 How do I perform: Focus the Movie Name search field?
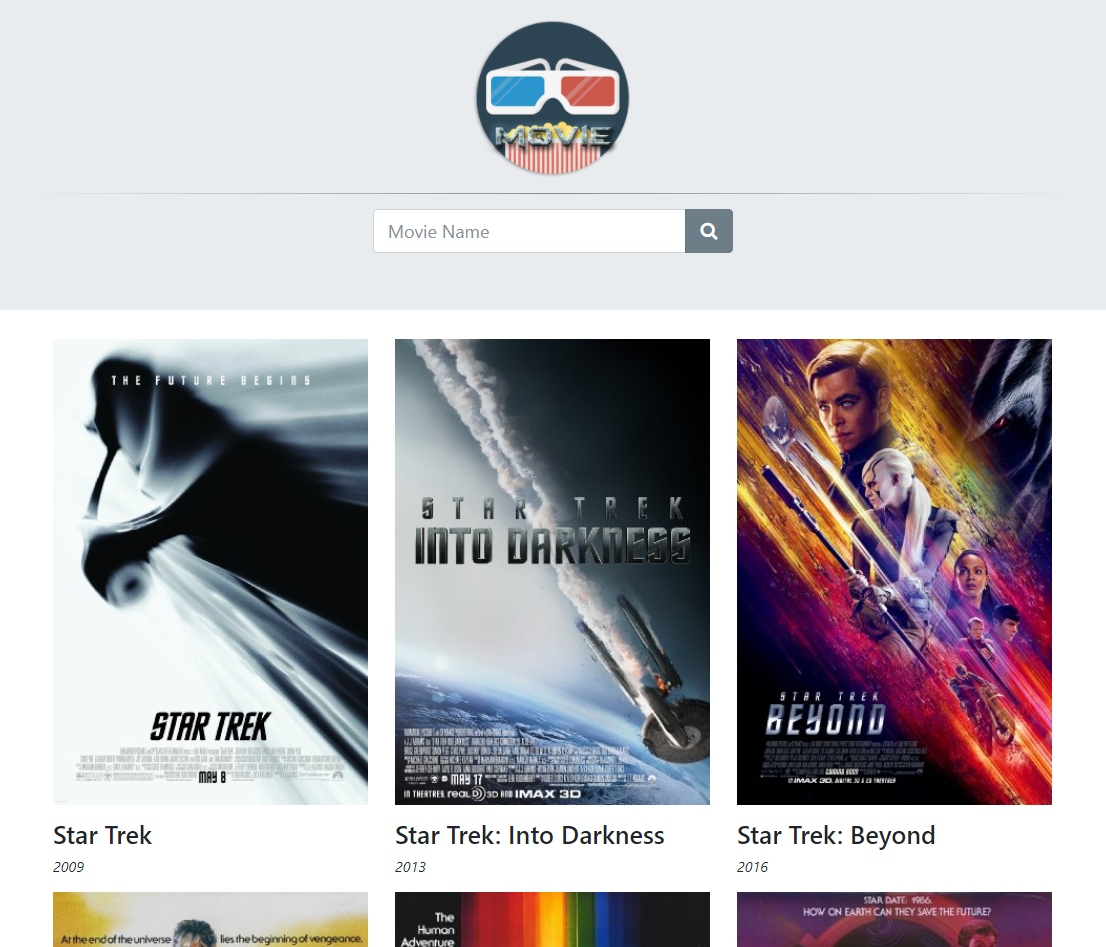529,231
